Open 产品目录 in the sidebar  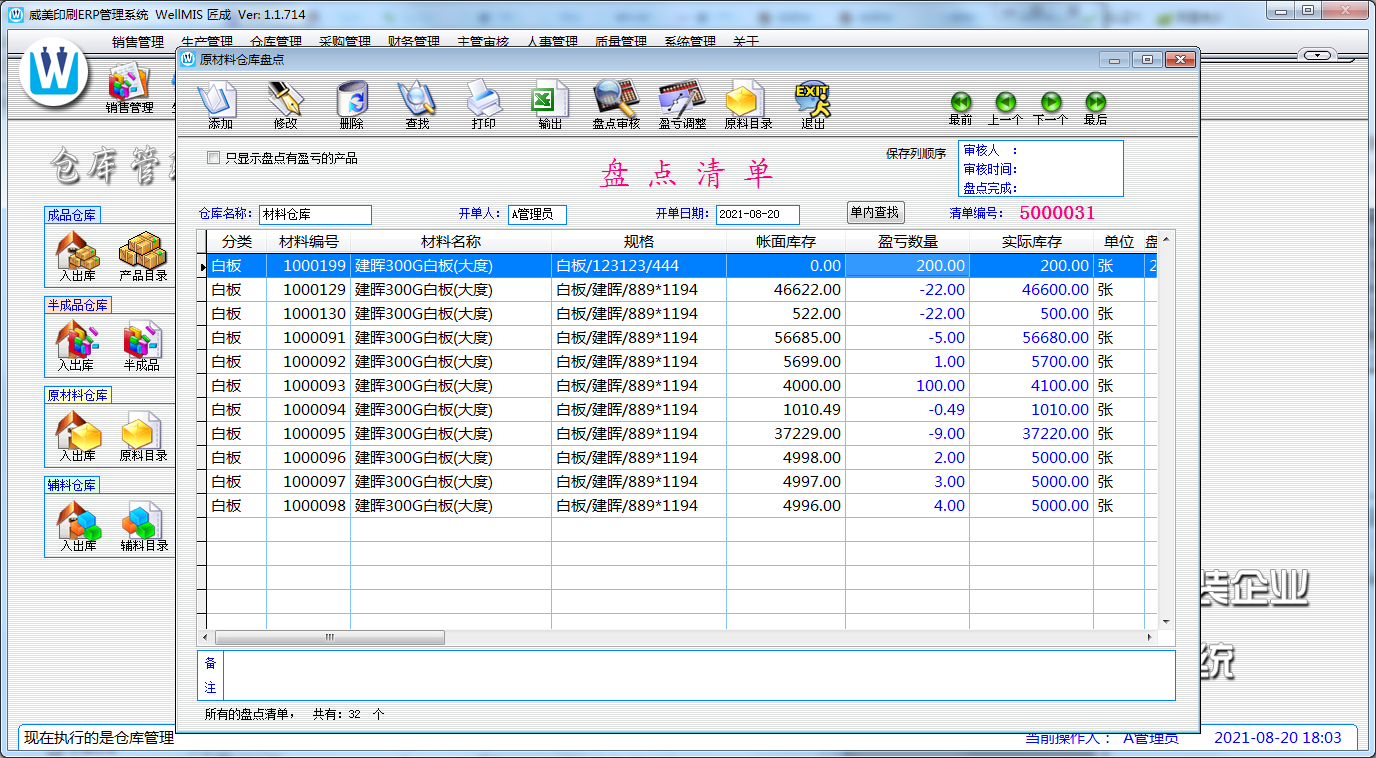tap(143, 257)
